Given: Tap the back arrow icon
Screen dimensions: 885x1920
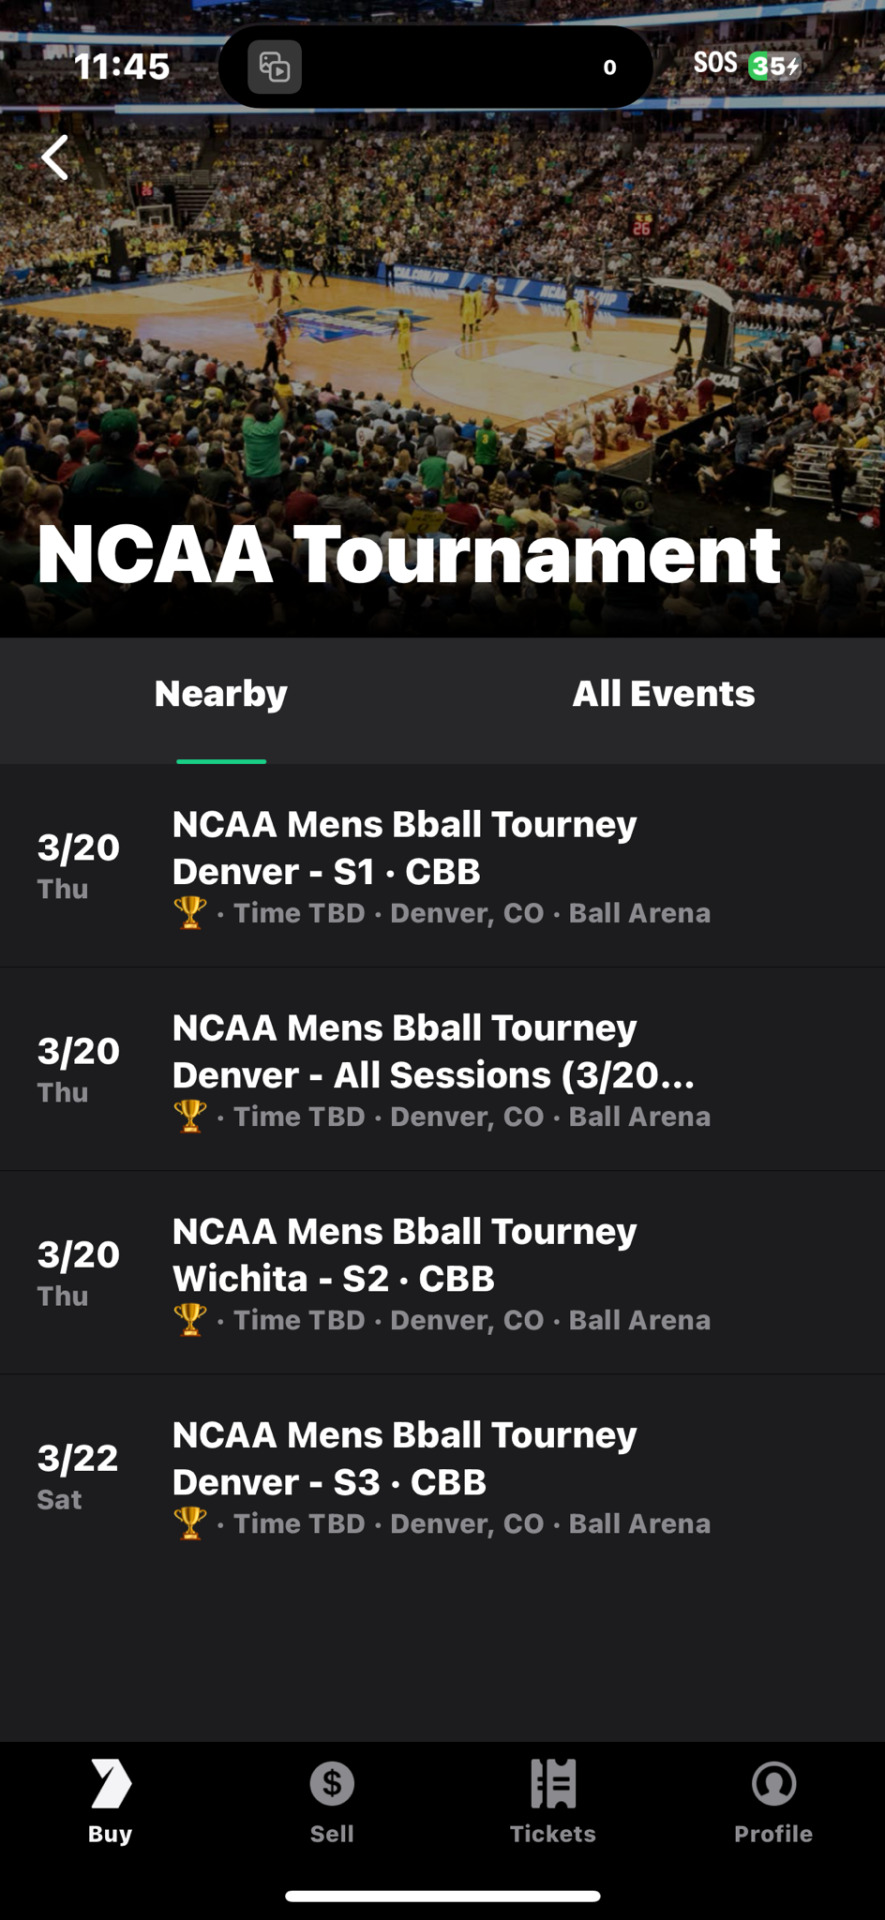Looking at the screenshot, I should (x=55, y=158).
